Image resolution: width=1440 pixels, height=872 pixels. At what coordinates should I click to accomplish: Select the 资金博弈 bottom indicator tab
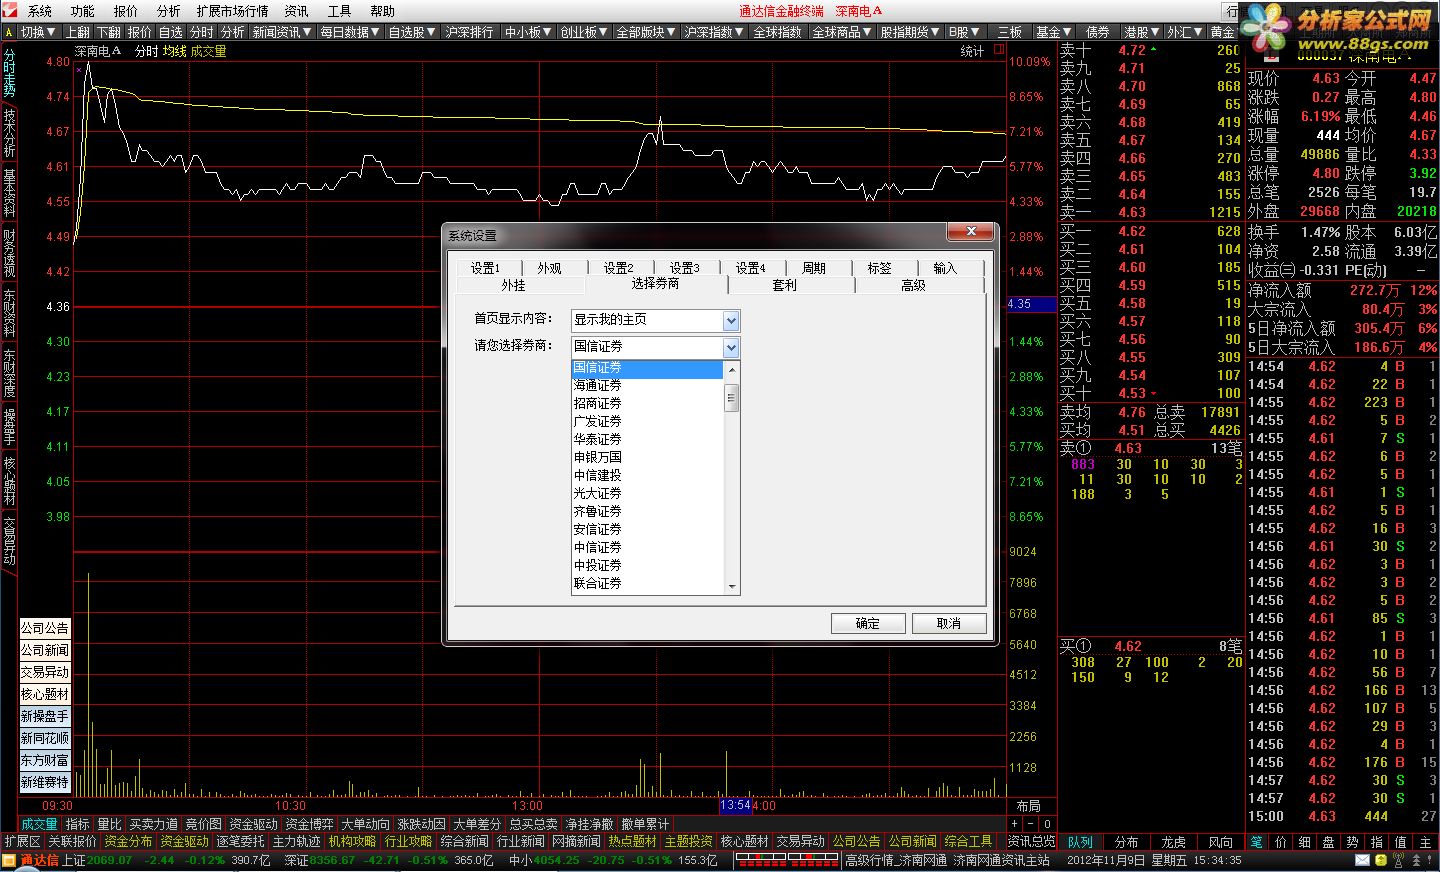(309, 824)
